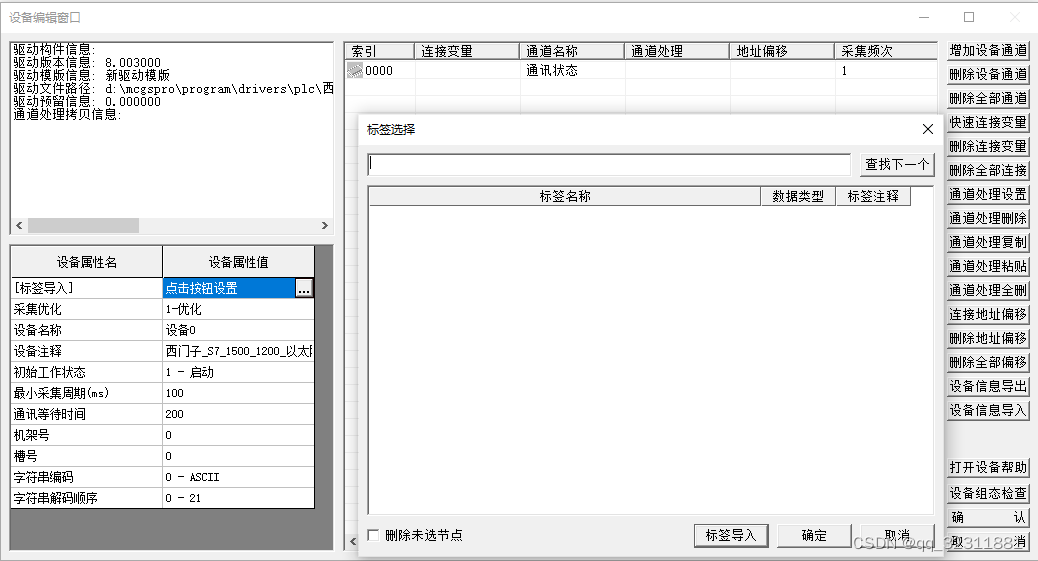Maximize the 设备编辑窗口 window
1038x561 pixels.
point(969,17)
